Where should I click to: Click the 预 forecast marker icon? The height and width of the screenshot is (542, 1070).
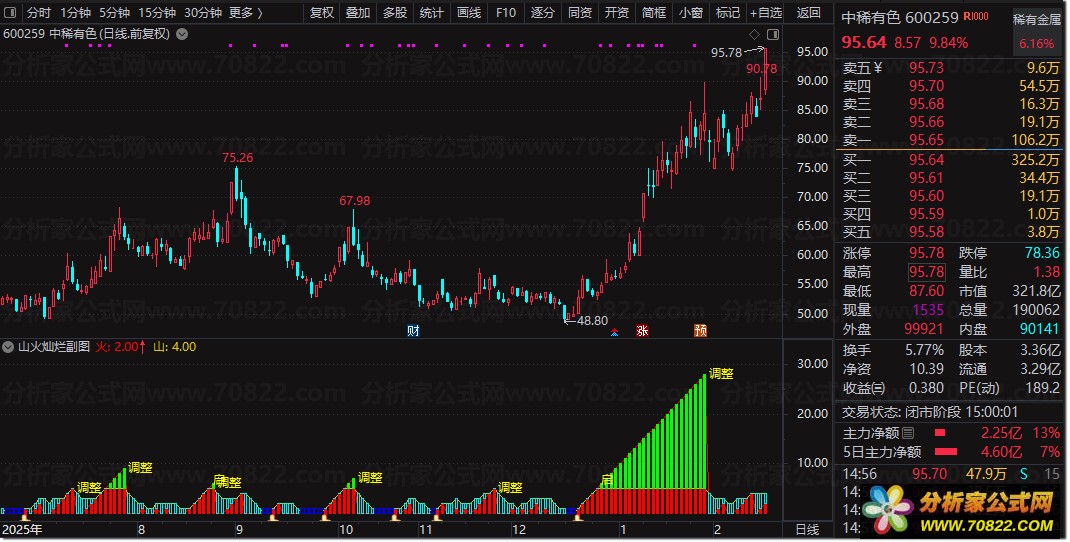700,331
